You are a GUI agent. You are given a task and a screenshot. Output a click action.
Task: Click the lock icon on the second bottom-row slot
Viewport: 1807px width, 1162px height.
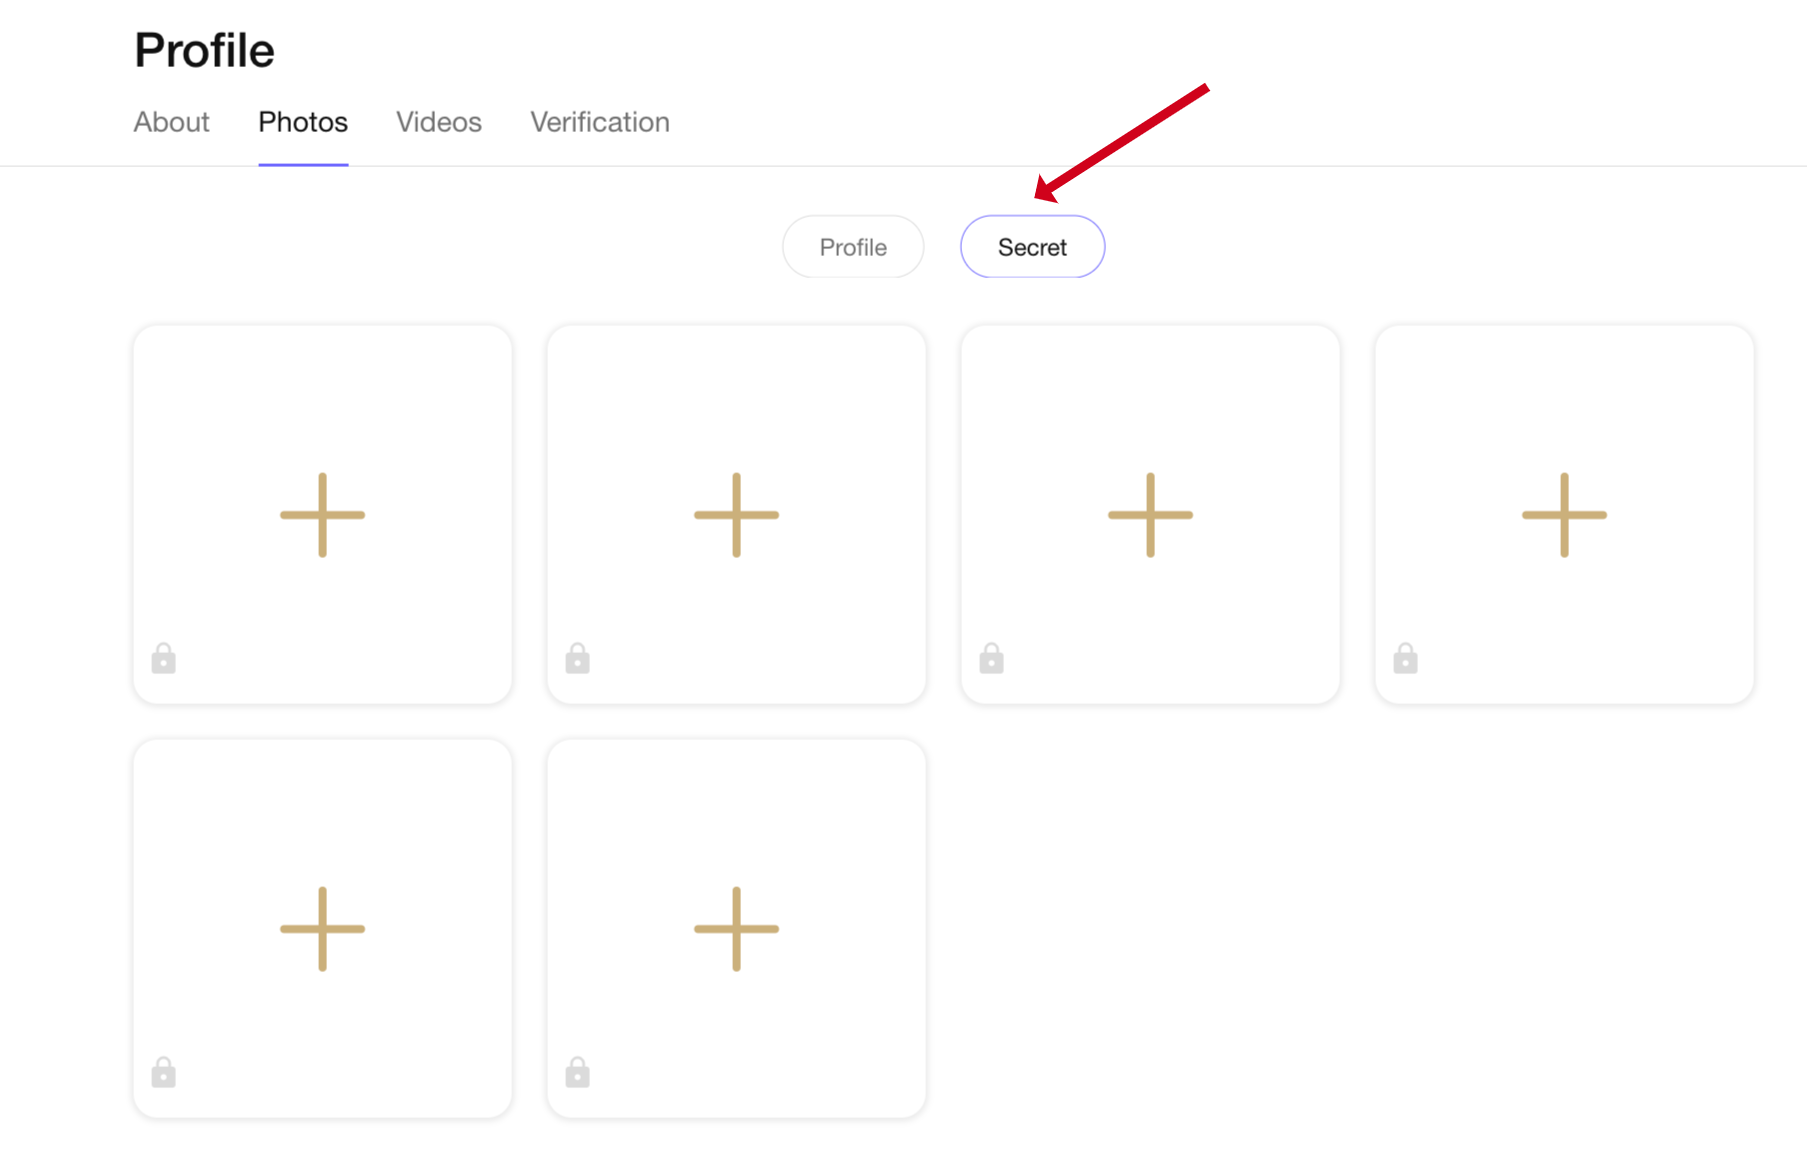578,1073
